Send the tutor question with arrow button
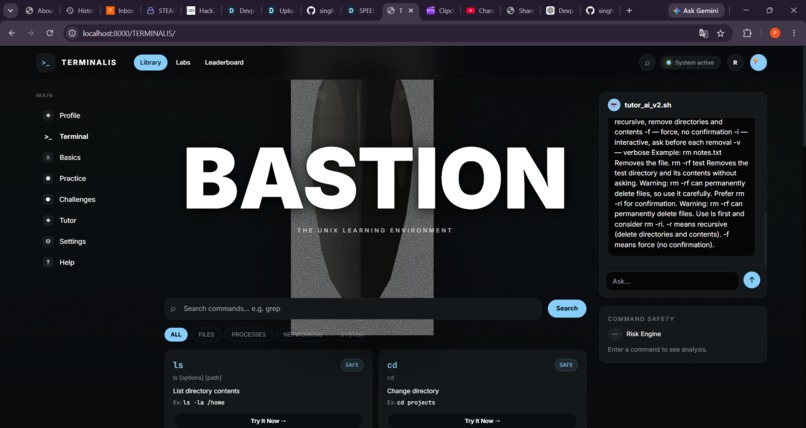Viewport: 806px width, 428px height. [752, 280]
